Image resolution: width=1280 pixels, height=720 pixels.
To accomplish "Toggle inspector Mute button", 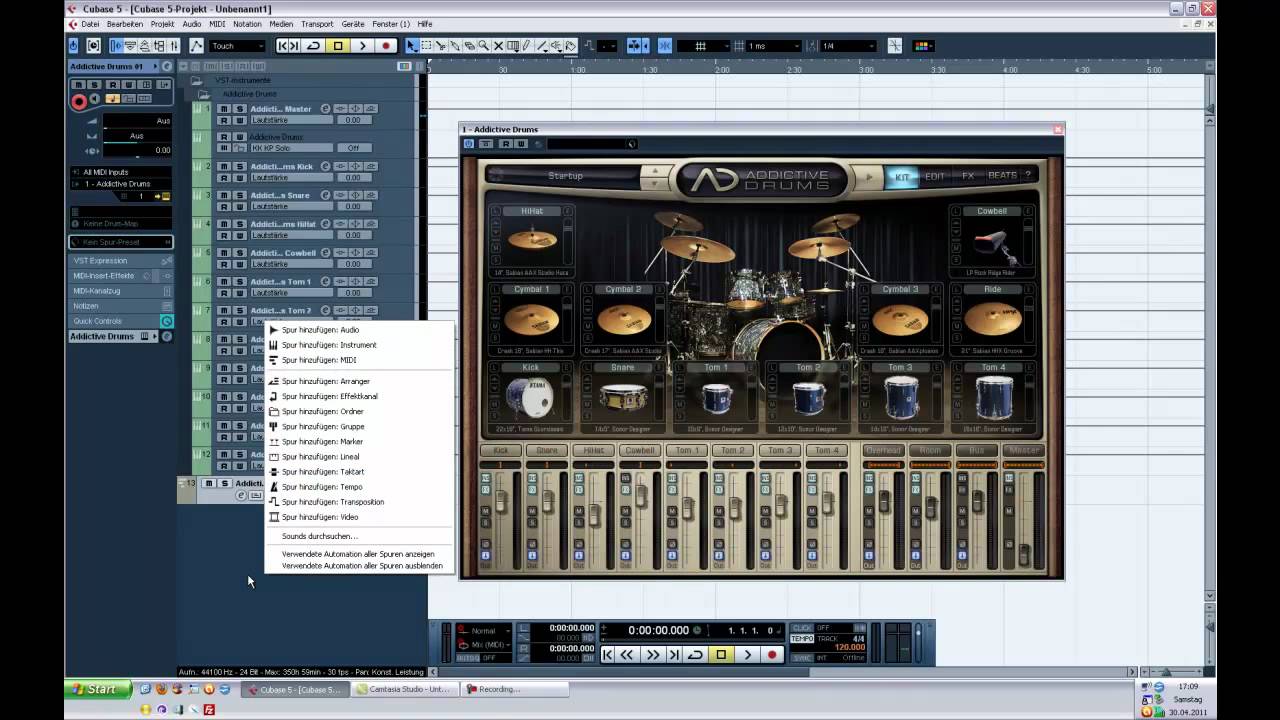I will [78, 85].
